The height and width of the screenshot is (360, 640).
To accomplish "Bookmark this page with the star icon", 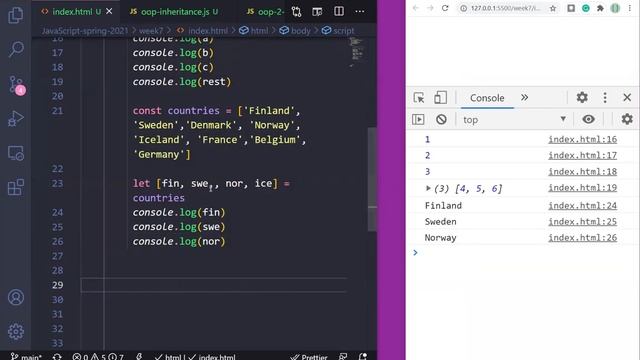I will coord(553,8).
